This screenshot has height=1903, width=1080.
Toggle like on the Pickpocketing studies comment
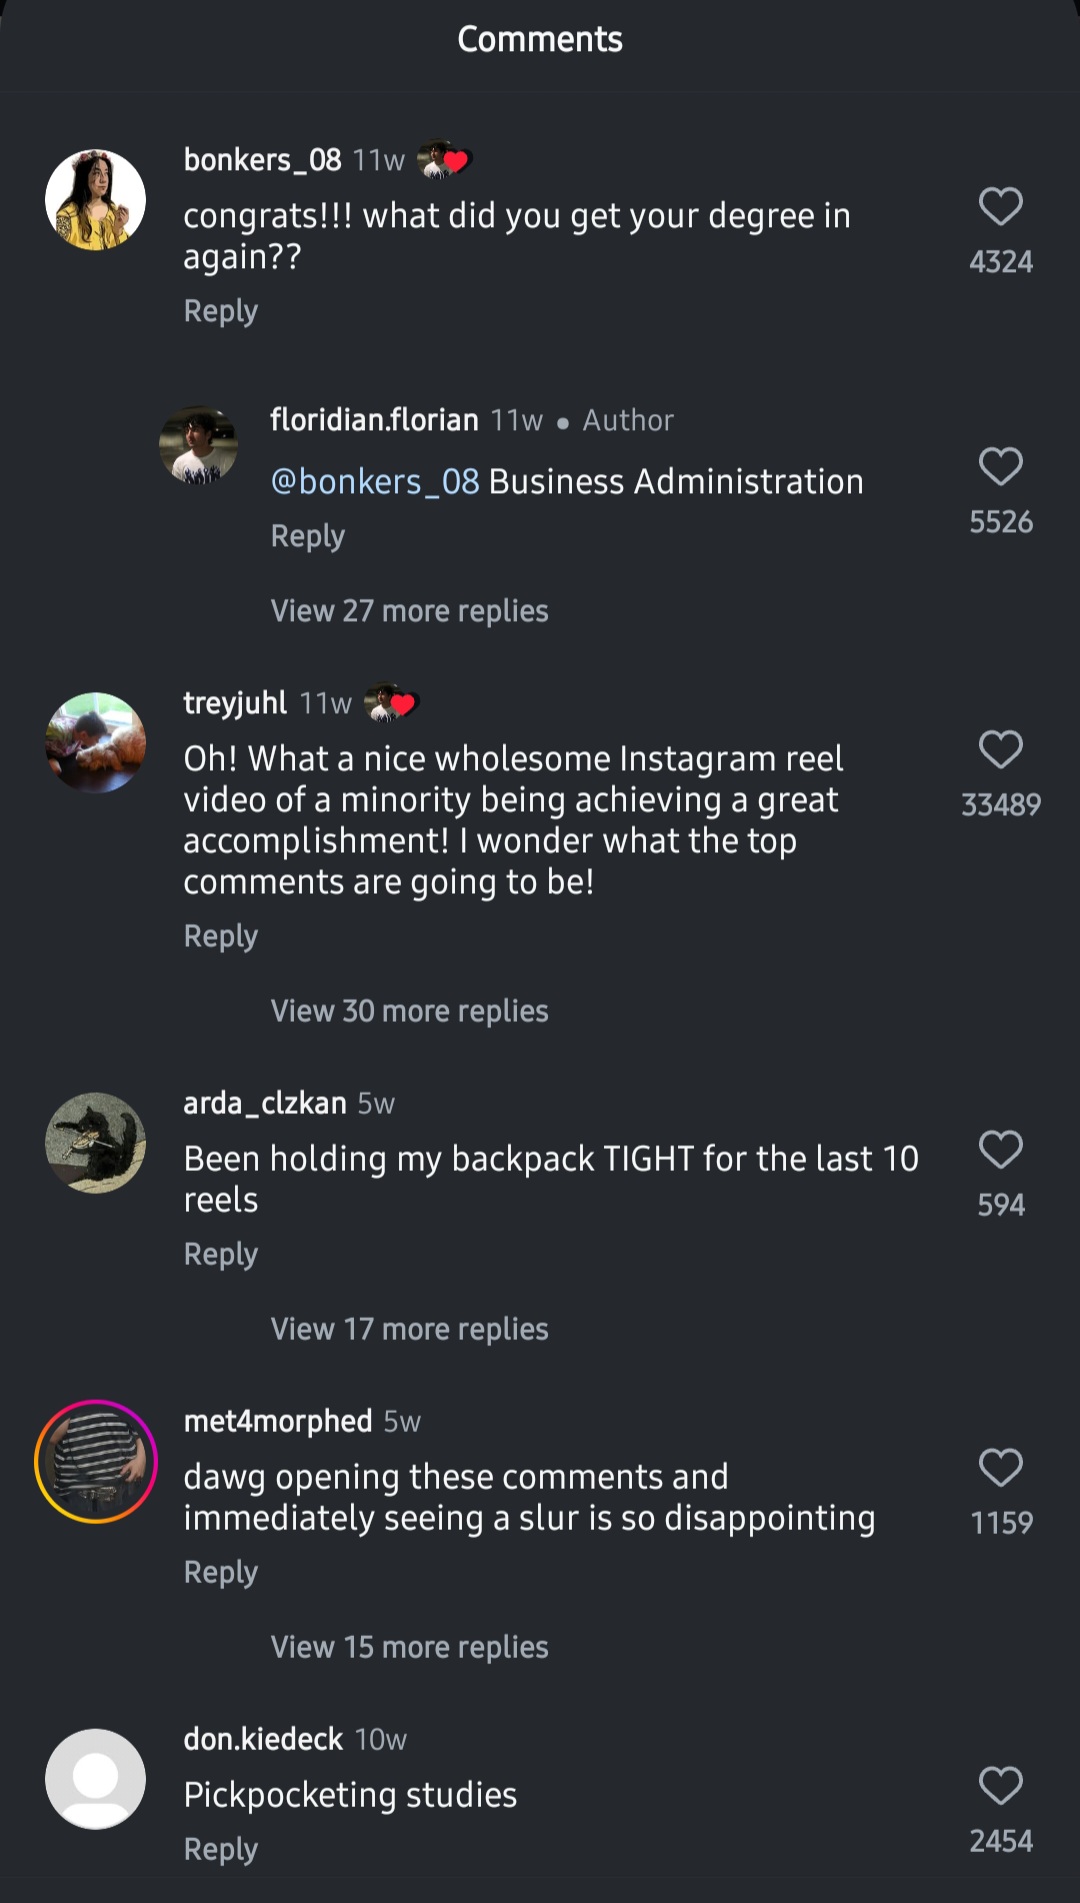[x=1001, y=1785]
